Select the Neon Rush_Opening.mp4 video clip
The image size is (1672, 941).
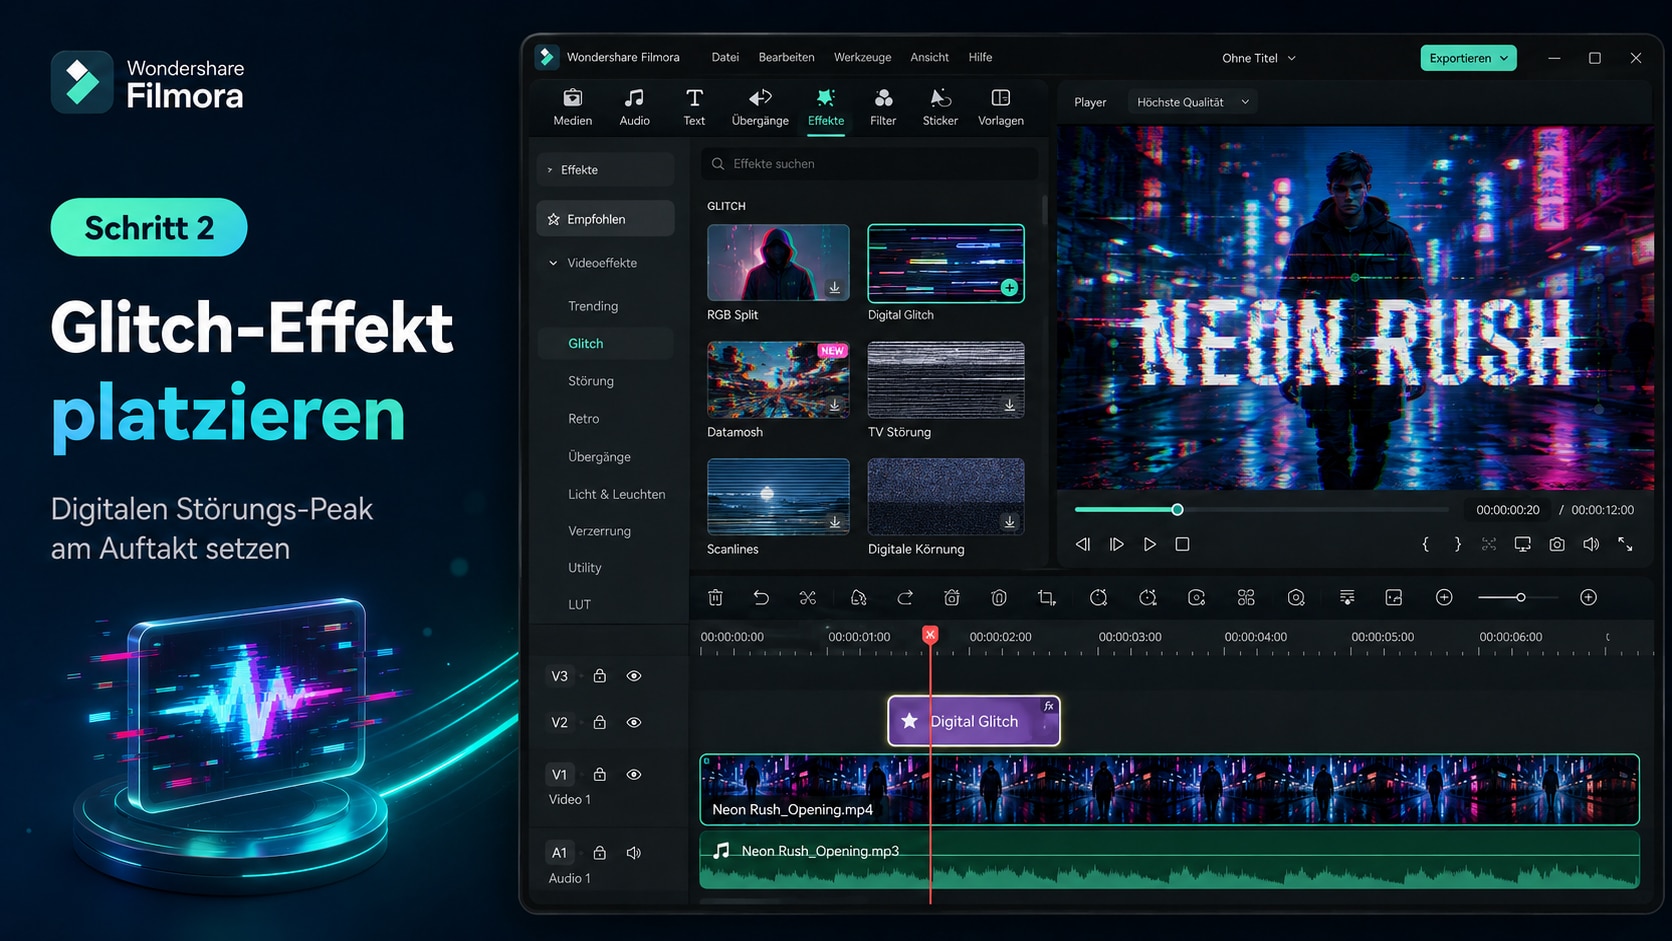coord(1169,789)
